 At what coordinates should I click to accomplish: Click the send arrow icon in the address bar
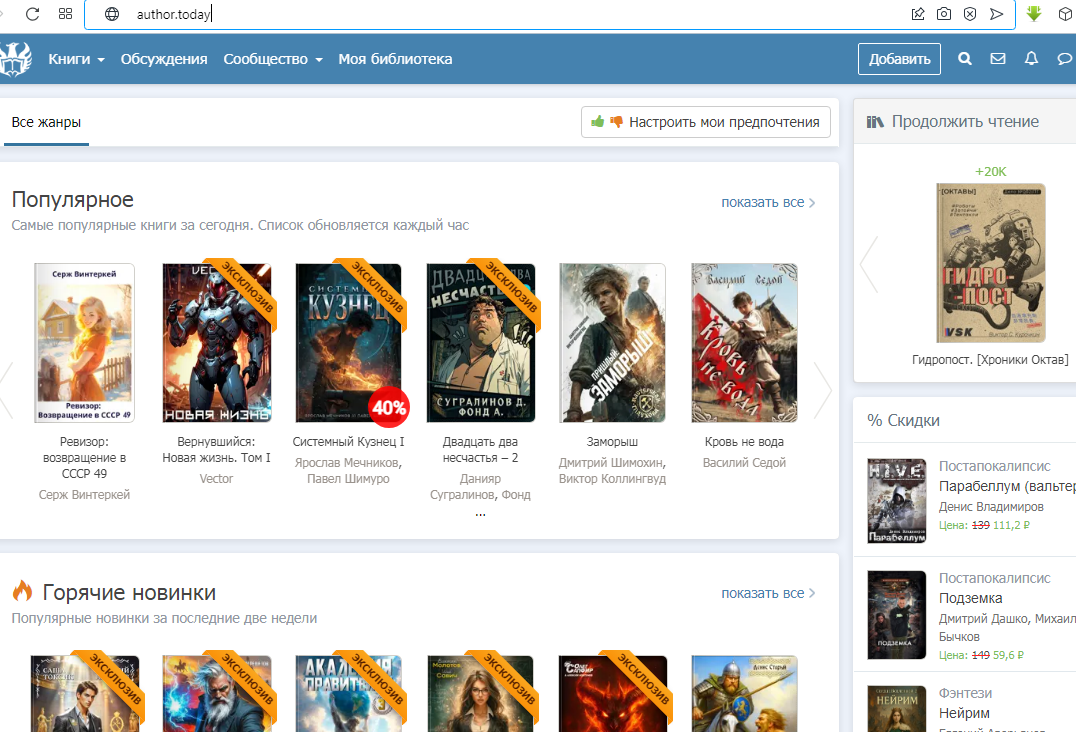pos(996,14)
